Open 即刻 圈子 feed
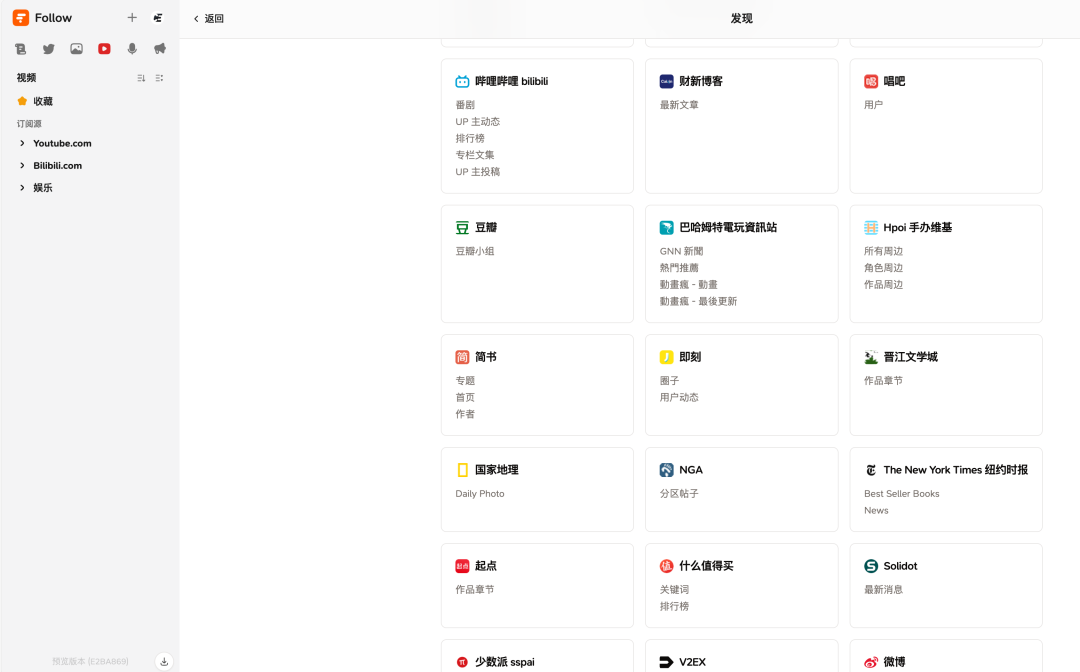Screen dimensions: 1080x672 [x=669, y=381]
